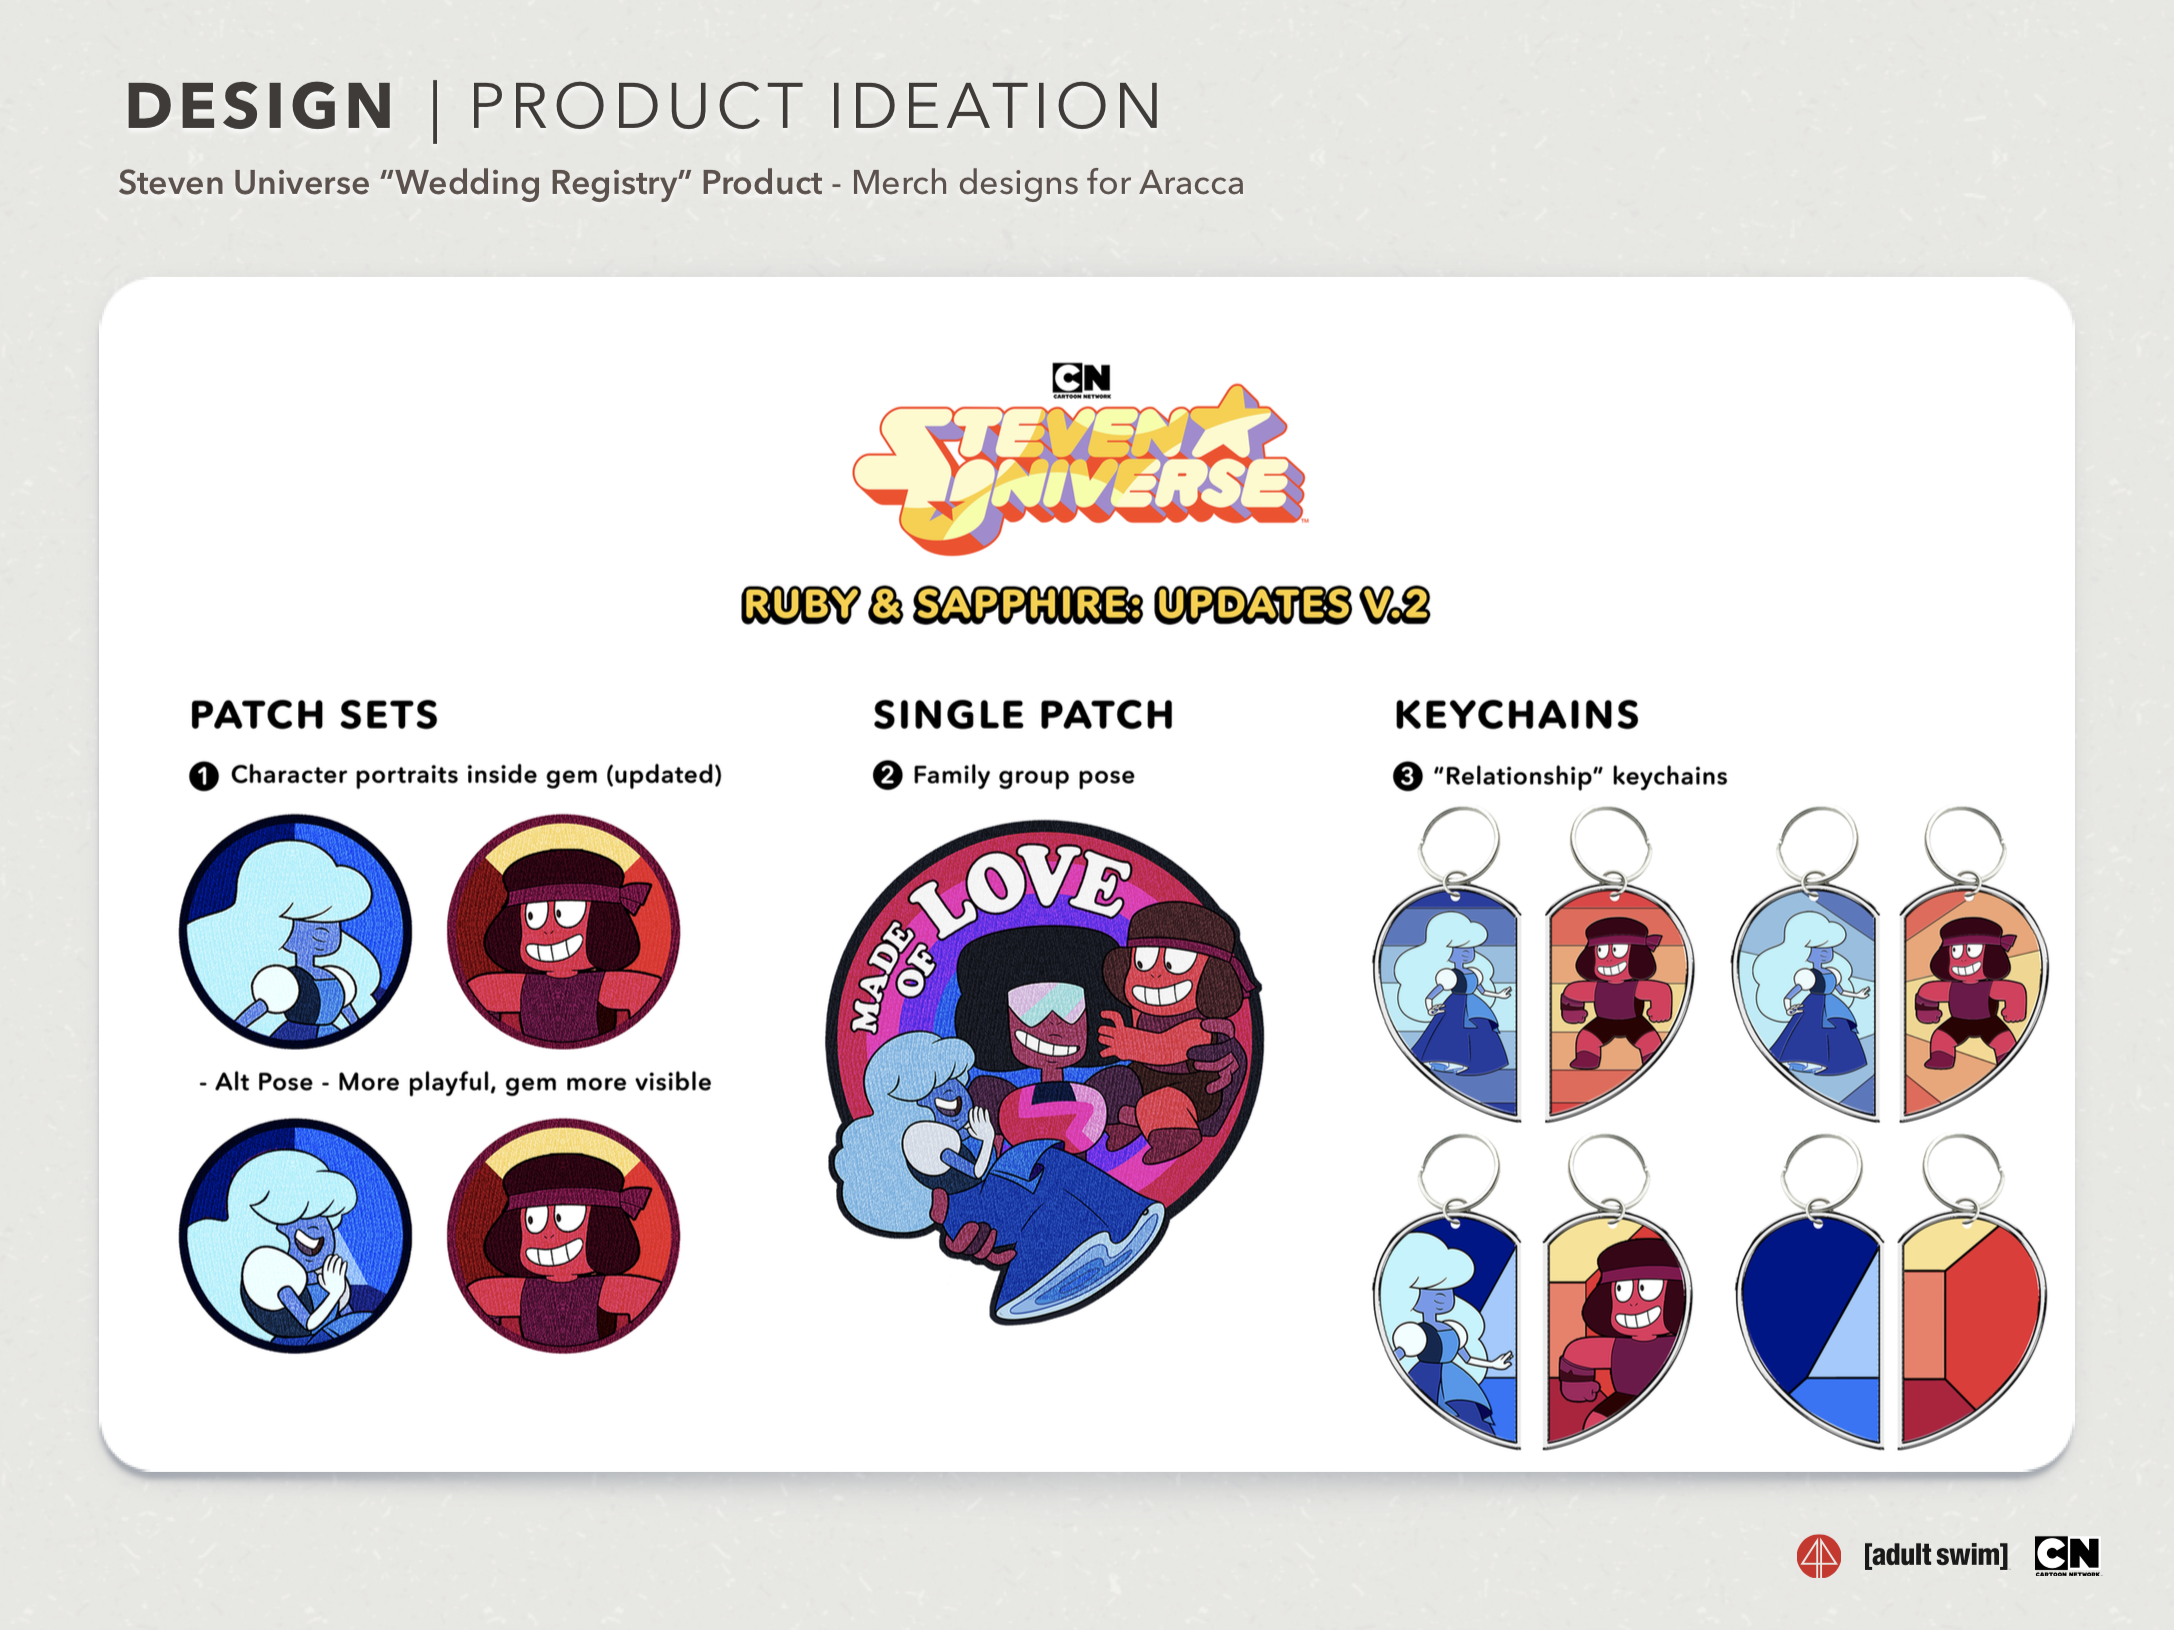
Task: Click the Patch Sets heading
Action: (x=314, y=715)
